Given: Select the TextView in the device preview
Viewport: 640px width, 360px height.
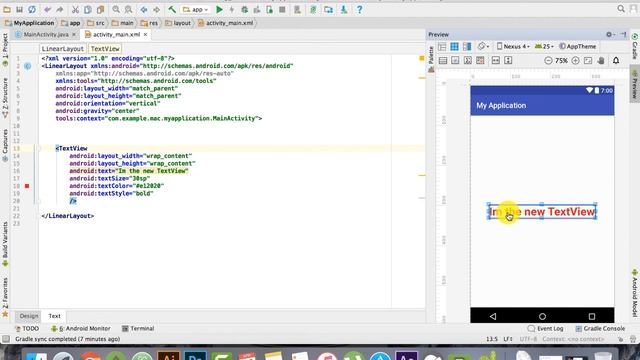Looking at the screenshot, I should (542, 212).
